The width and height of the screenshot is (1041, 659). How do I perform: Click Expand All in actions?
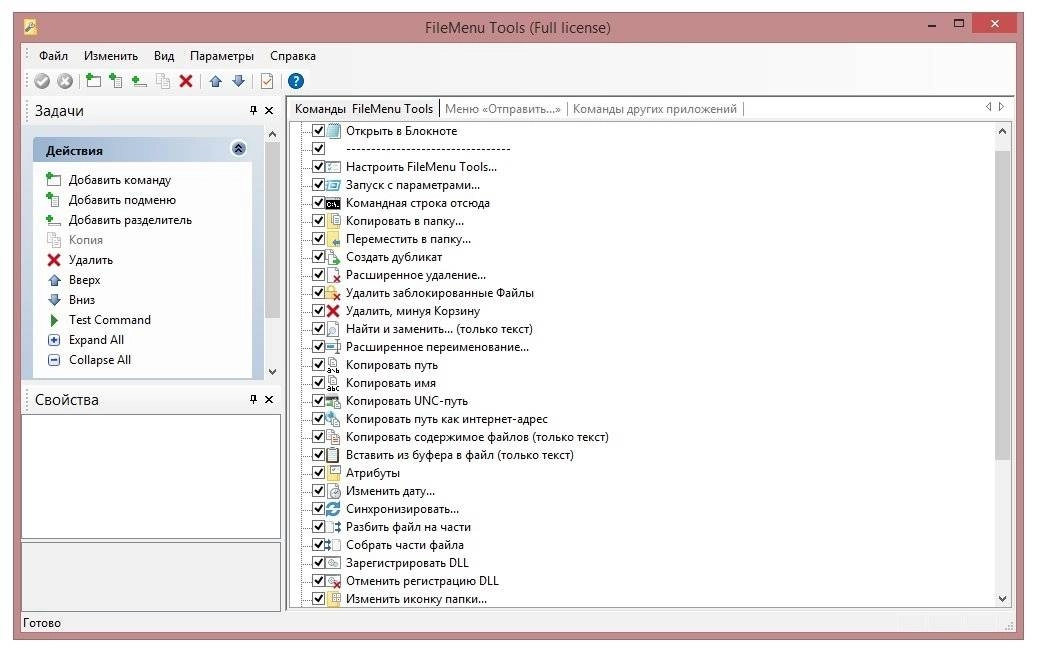point(96,340)
